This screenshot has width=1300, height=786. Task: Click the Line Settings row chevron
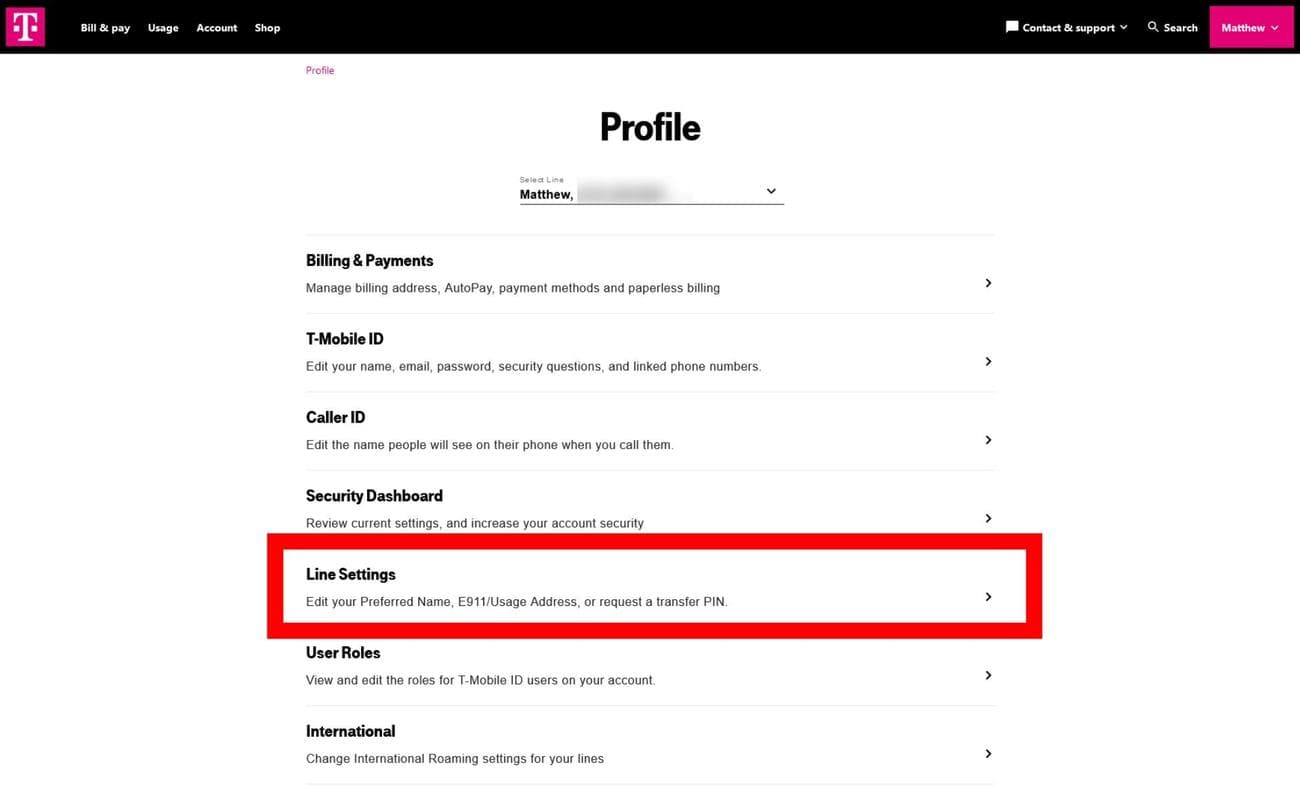pyautogui.click(x=988, y=597)
